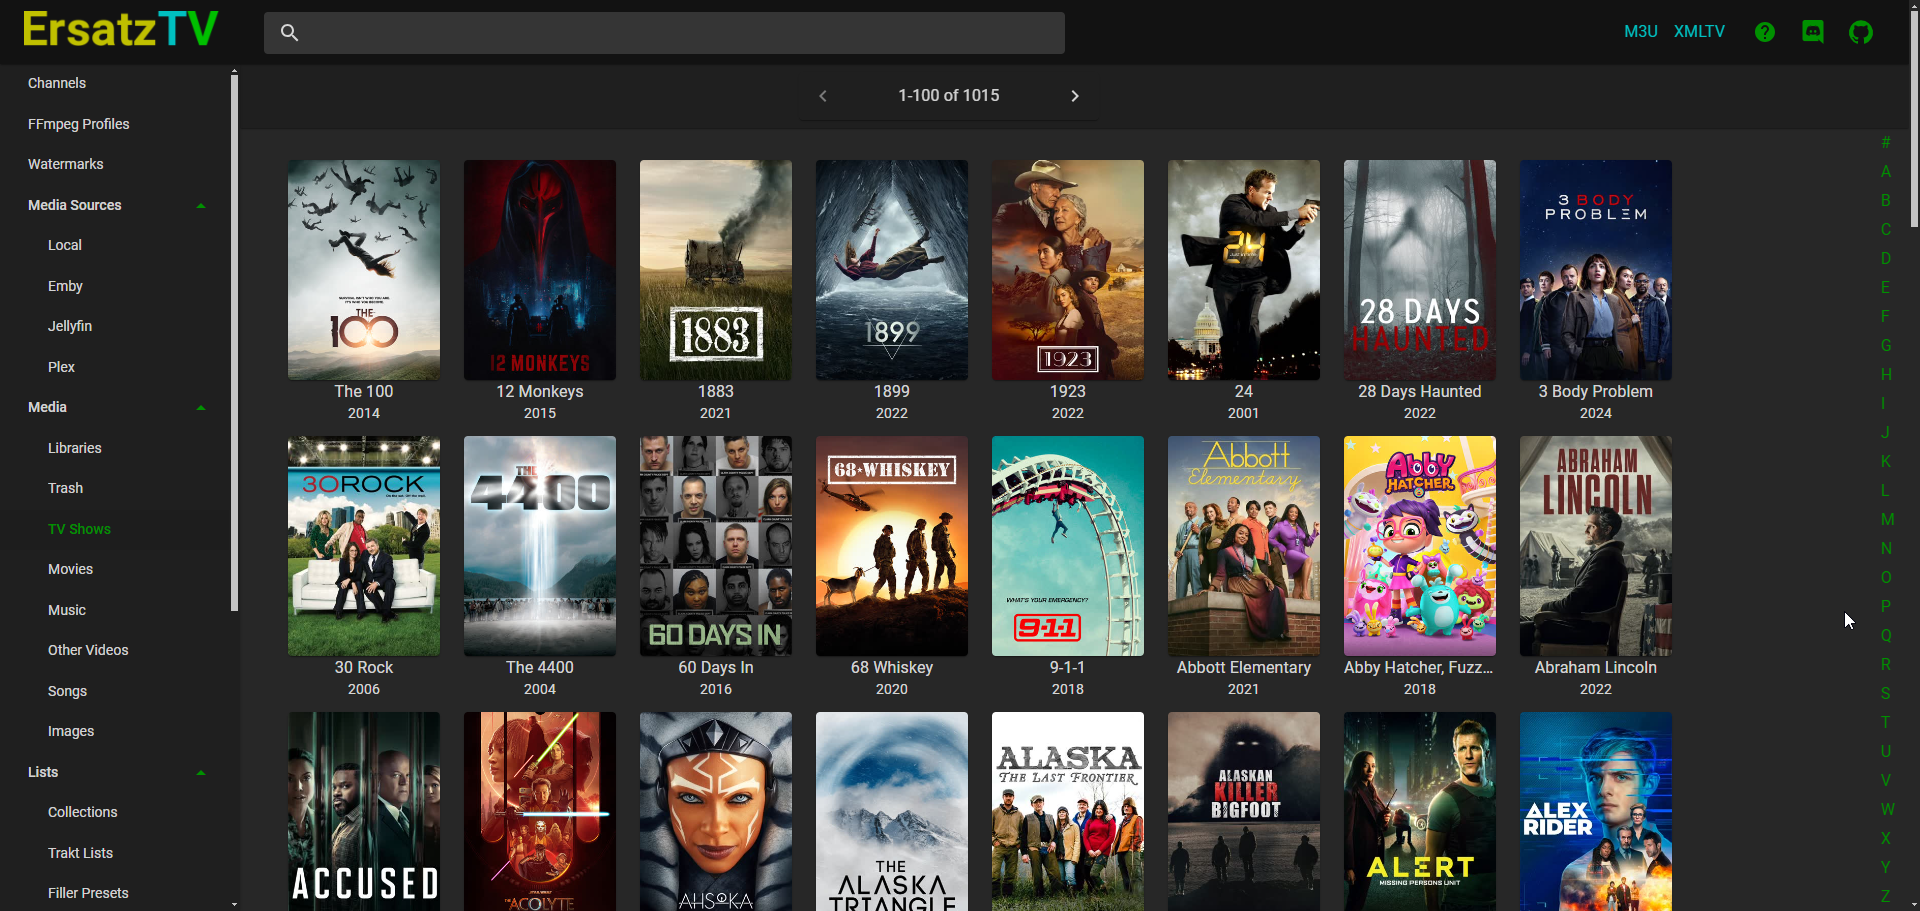Open the 30 Rock poster

[x=364, y=546]
